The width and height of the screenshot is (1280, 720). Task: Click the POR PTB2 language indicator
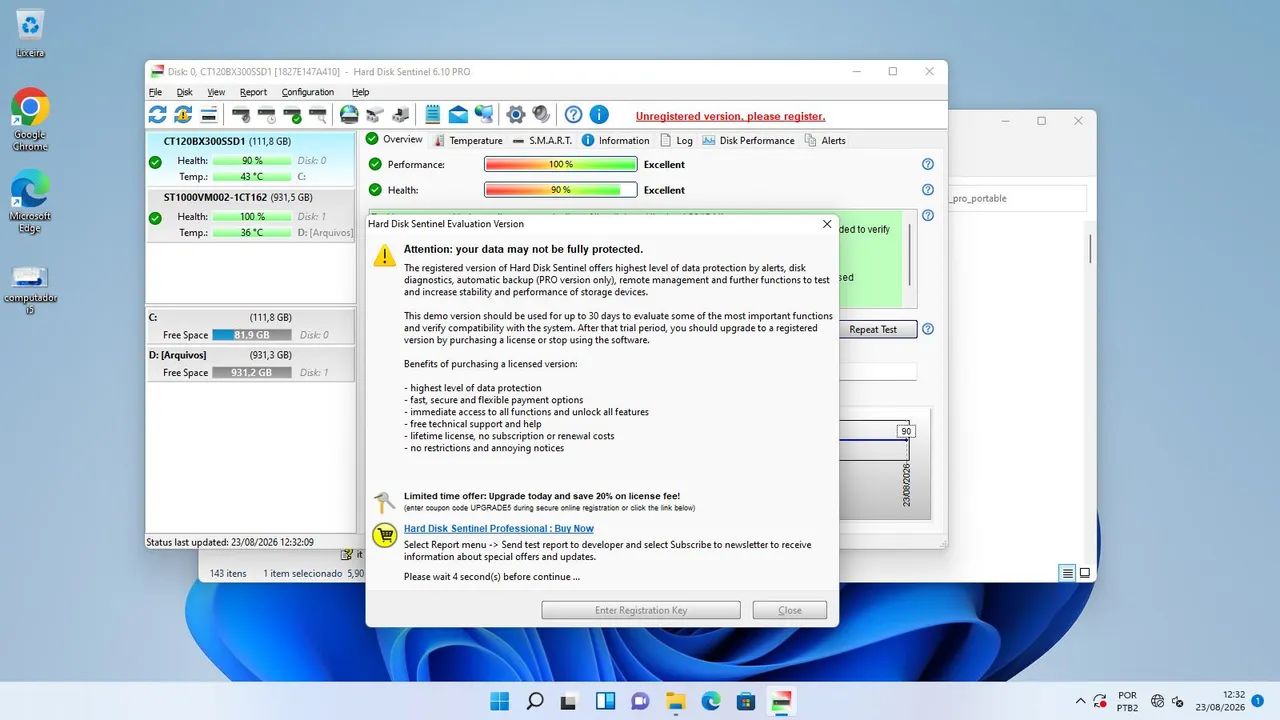pyautogui.click(x=1127, y=701)
